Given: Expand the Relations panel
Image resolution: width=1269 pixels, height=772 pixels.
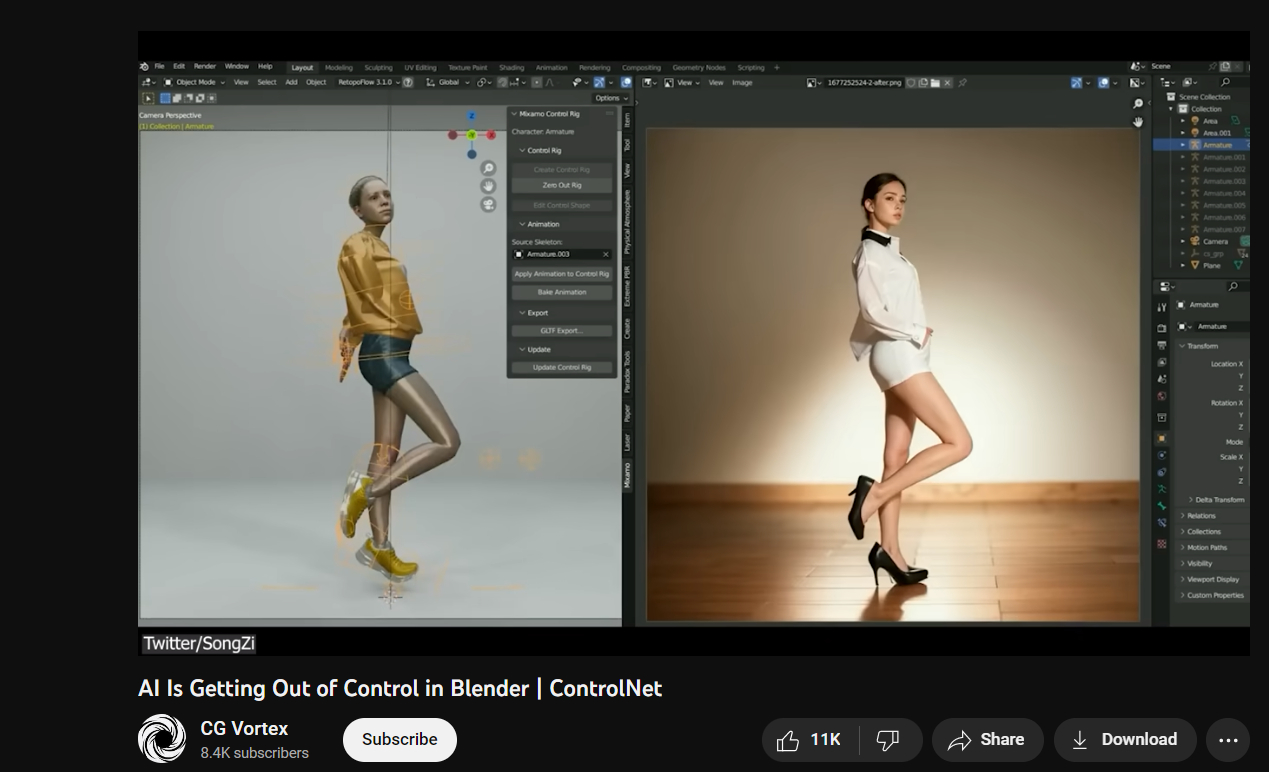Looking at the screenshot, I should (x=1201, y=516).
